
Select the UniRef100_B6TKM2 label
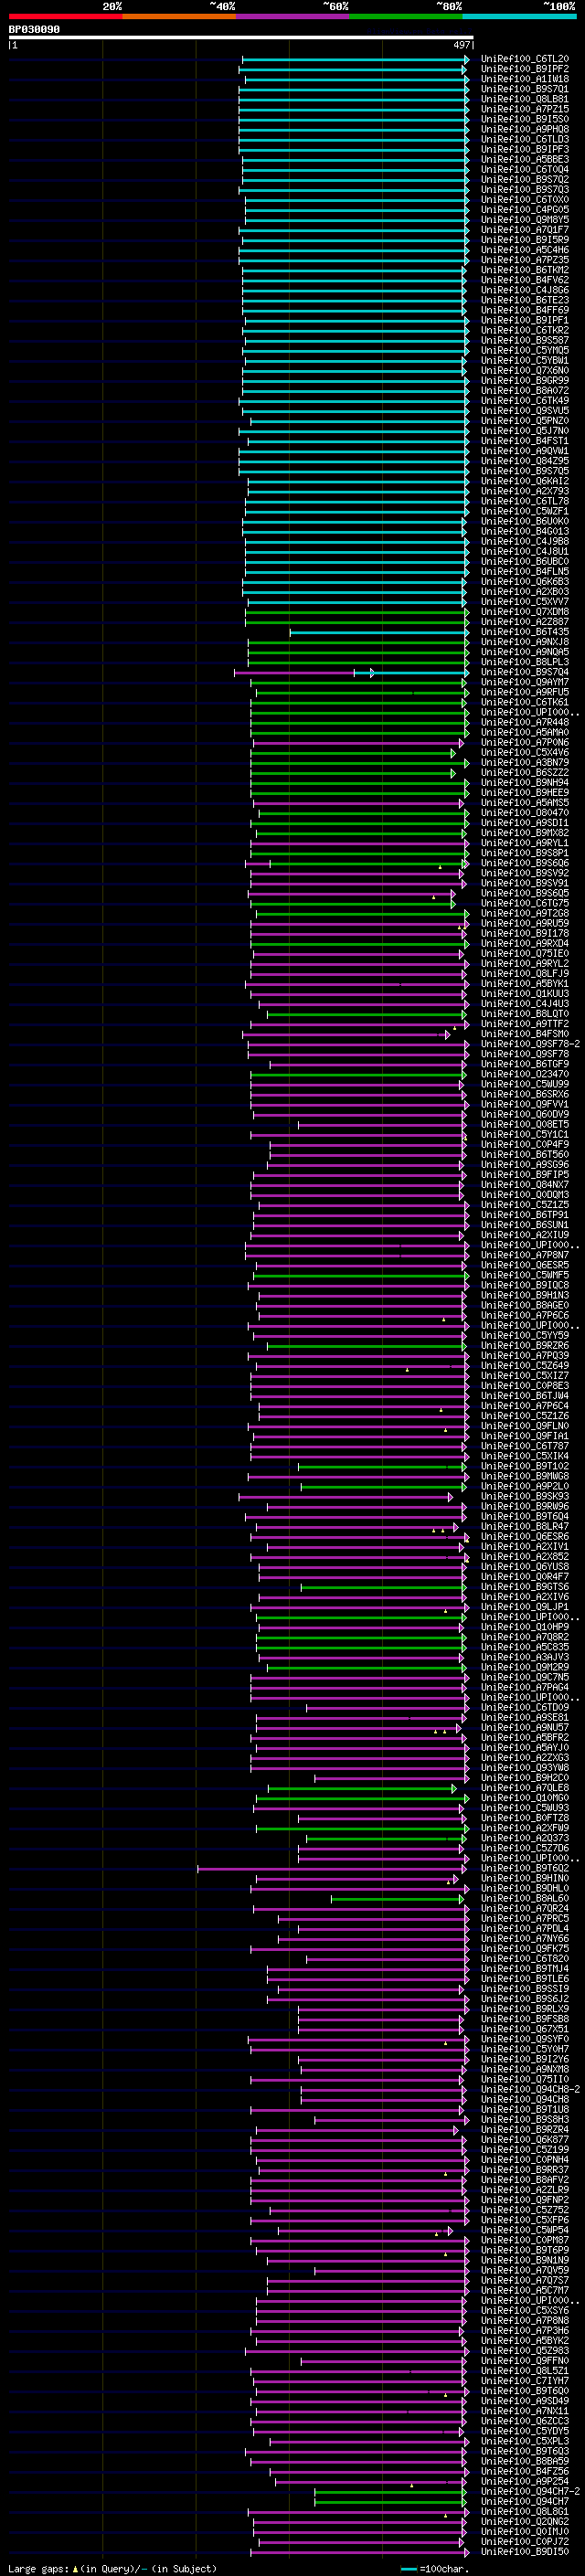point(525,270)
